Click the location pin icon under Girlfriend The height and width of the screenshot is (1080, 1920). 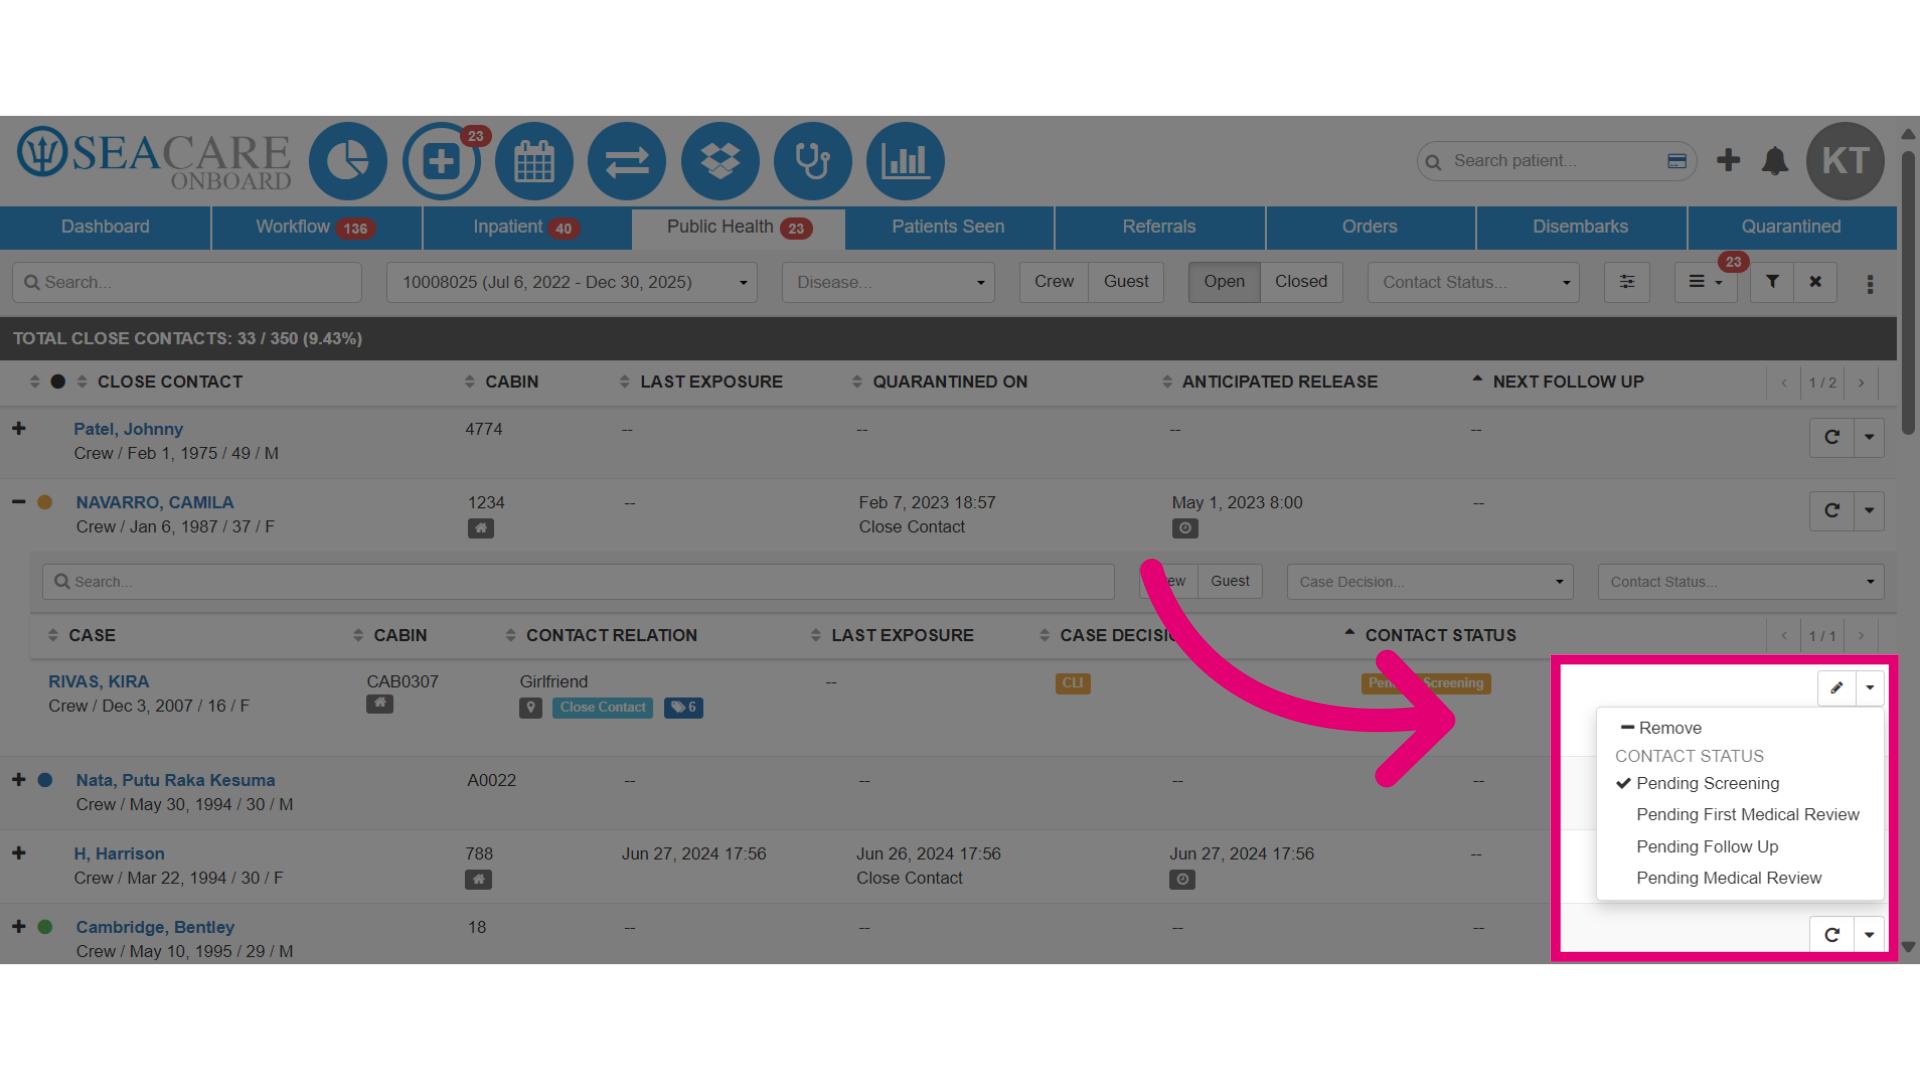point(531,708)
